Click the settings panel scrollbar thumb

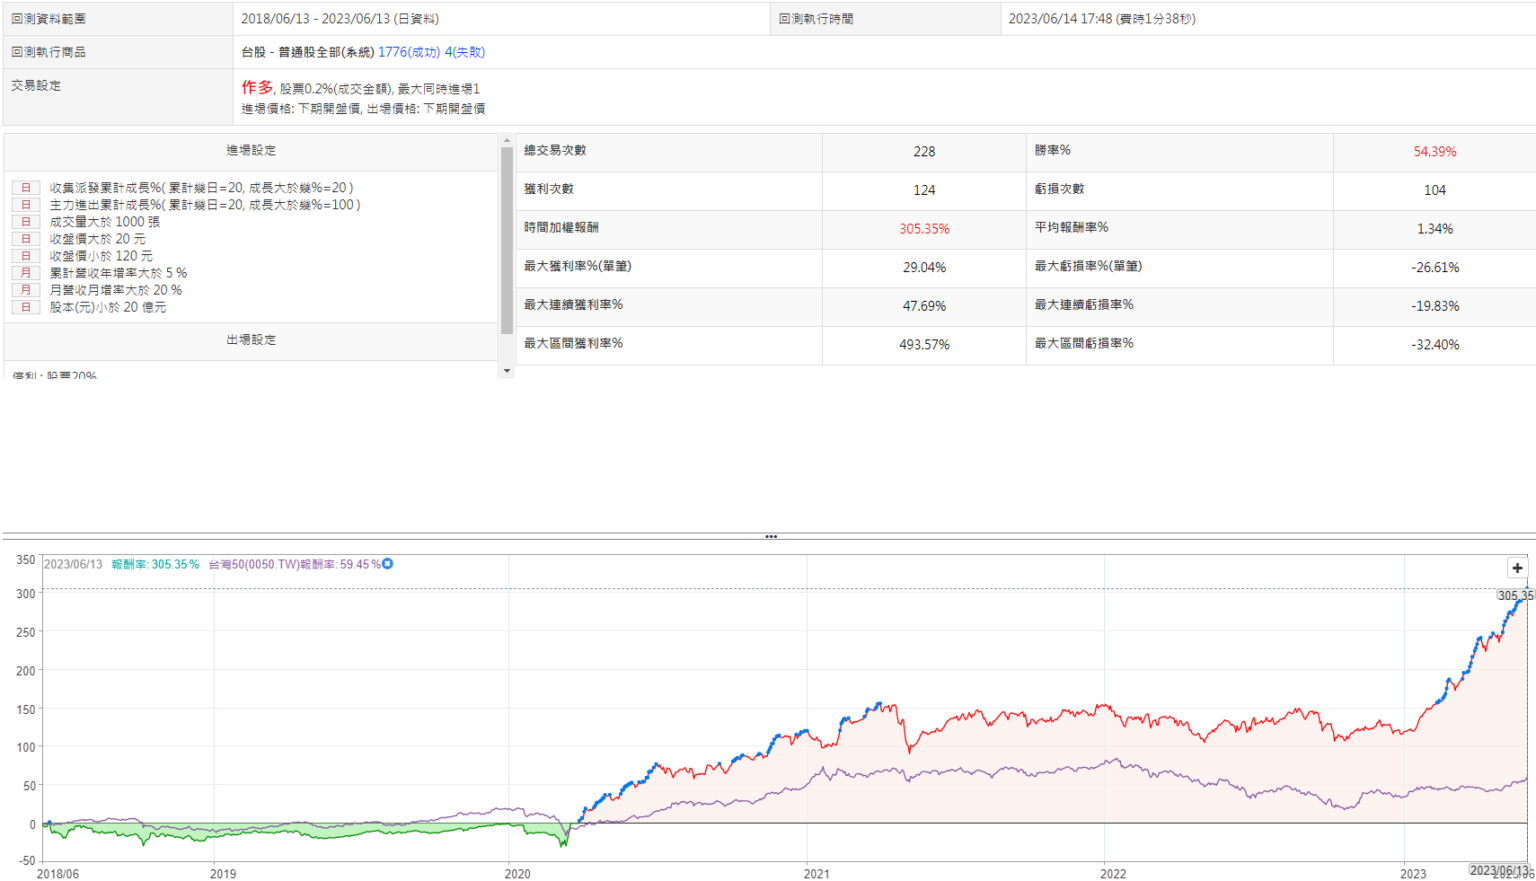point(507,240)
